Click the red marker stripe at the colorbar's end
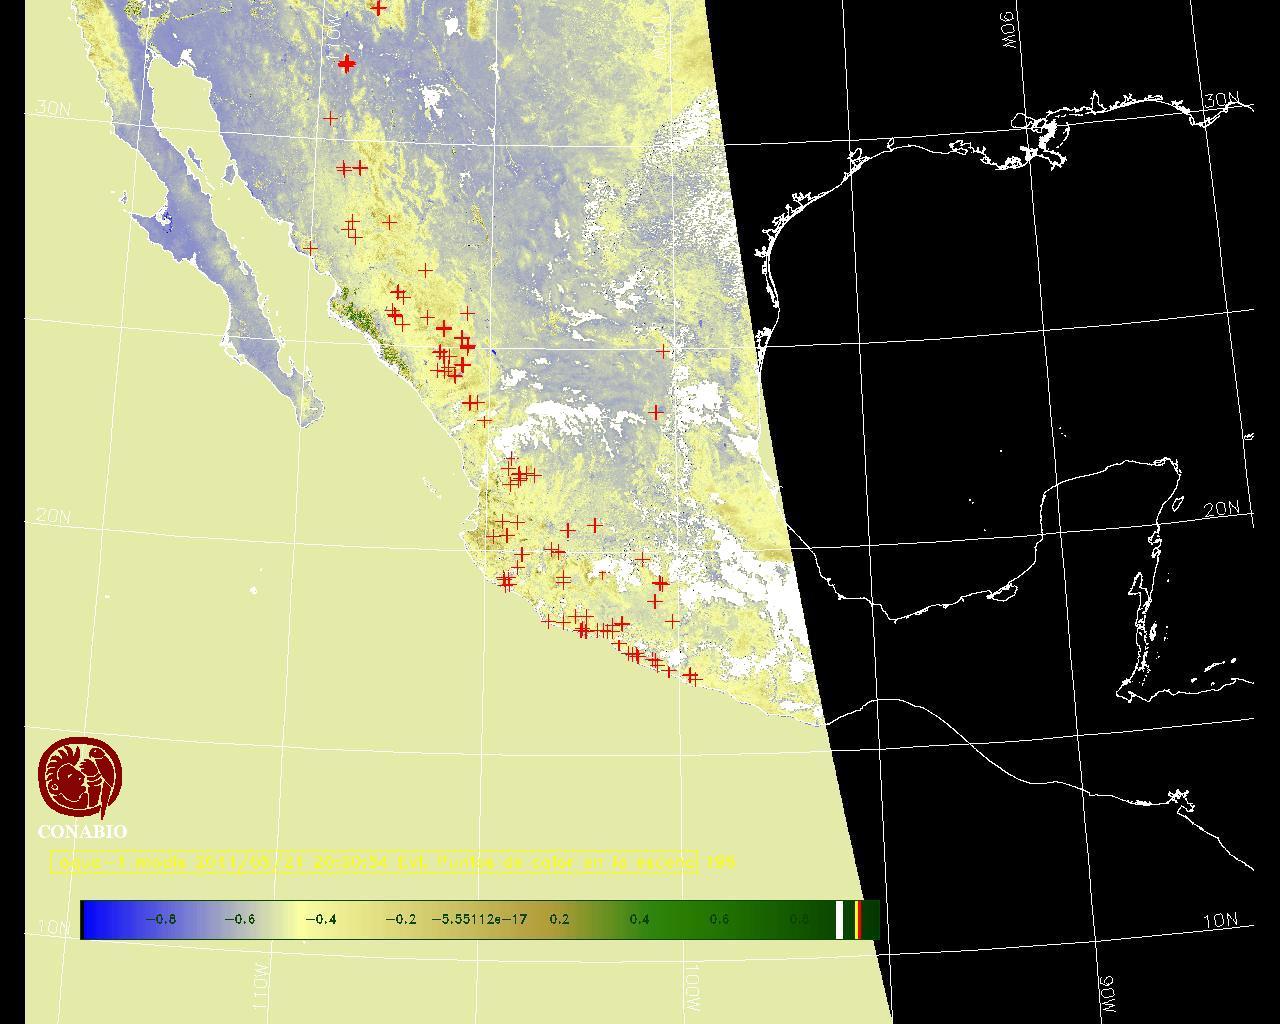The width and height of the screenshot is (1280, 1024). click(x=858, y=919)
